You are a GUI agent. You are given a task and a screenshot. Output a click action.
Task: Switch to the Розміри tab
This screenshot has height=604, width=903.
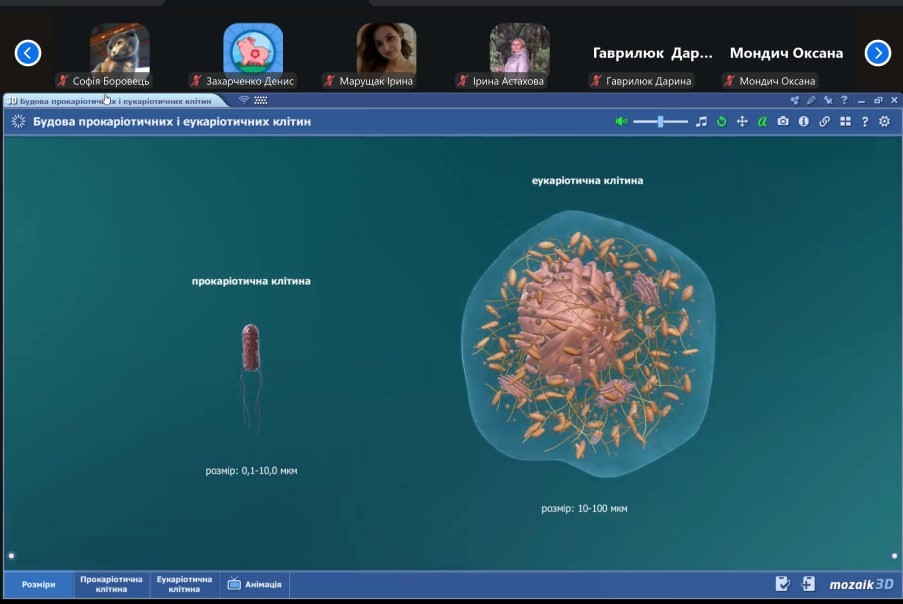39,584
